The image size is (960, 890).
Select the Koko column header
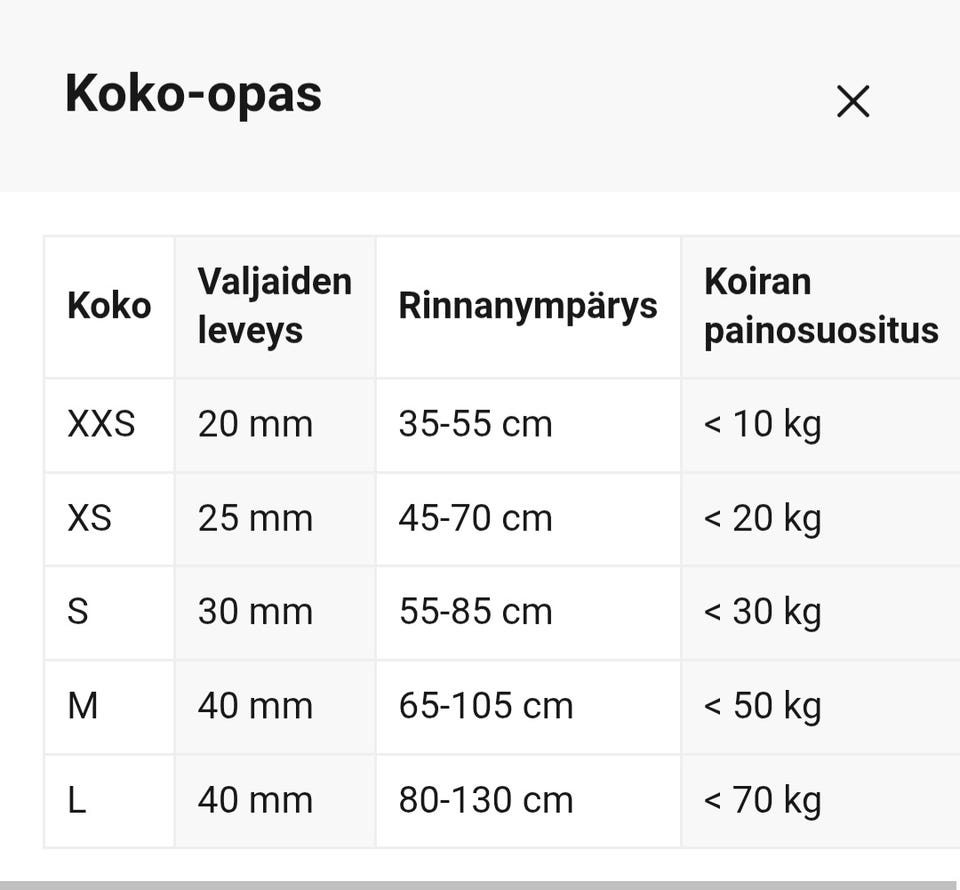point(109,305)
